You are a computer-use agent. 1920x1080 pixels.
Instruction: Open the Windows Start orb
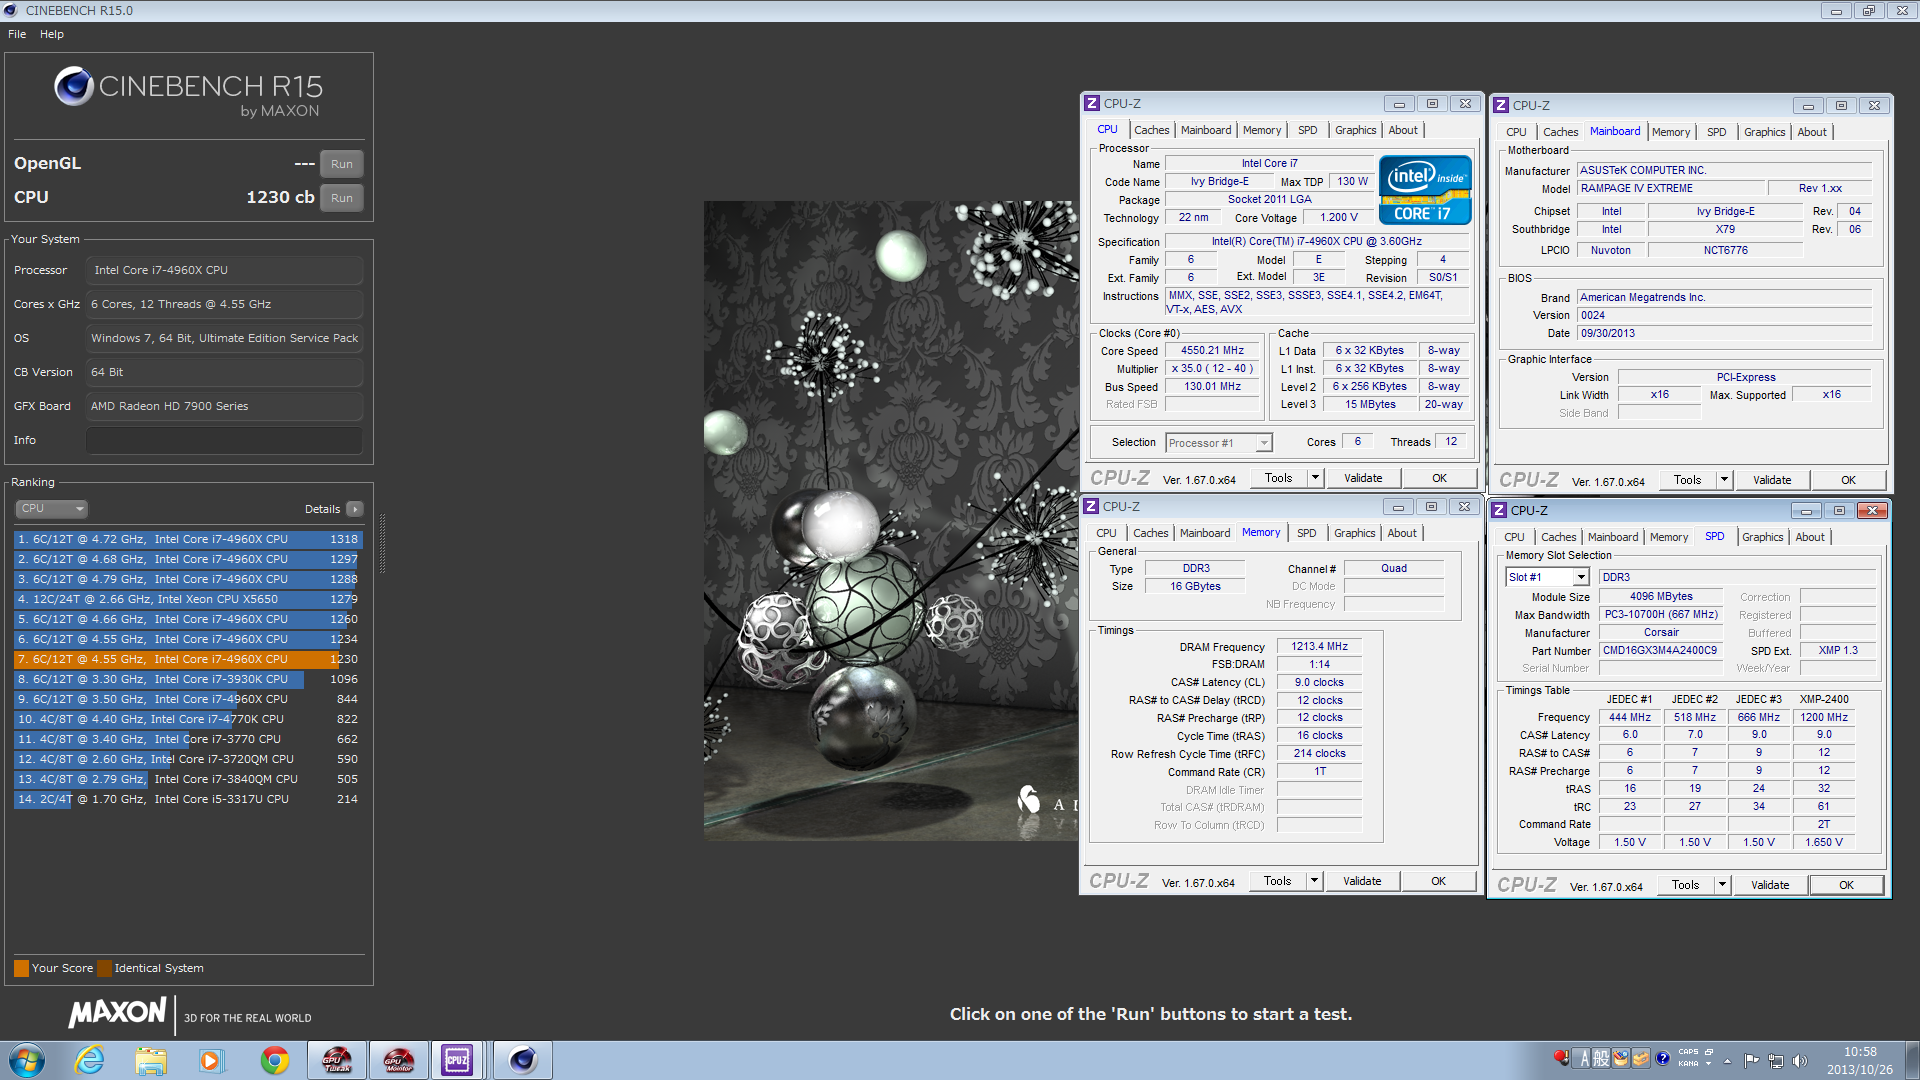[27, 1060]
